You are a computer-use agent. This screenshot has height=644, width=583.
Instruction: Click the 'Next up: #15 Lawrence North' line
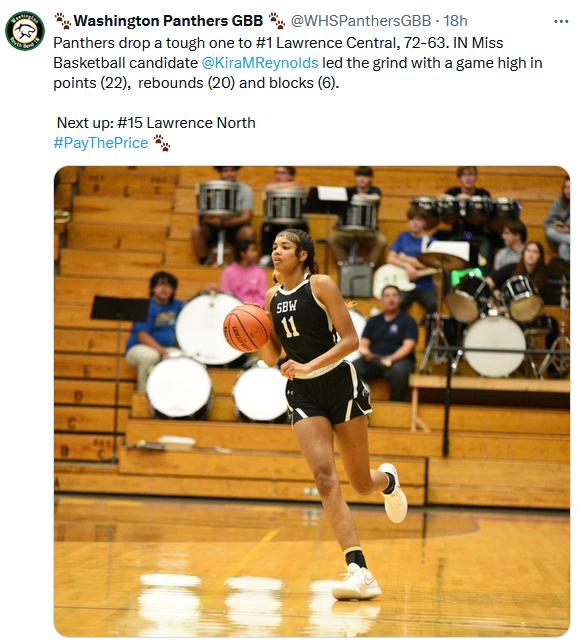click(x=156, y=123)
